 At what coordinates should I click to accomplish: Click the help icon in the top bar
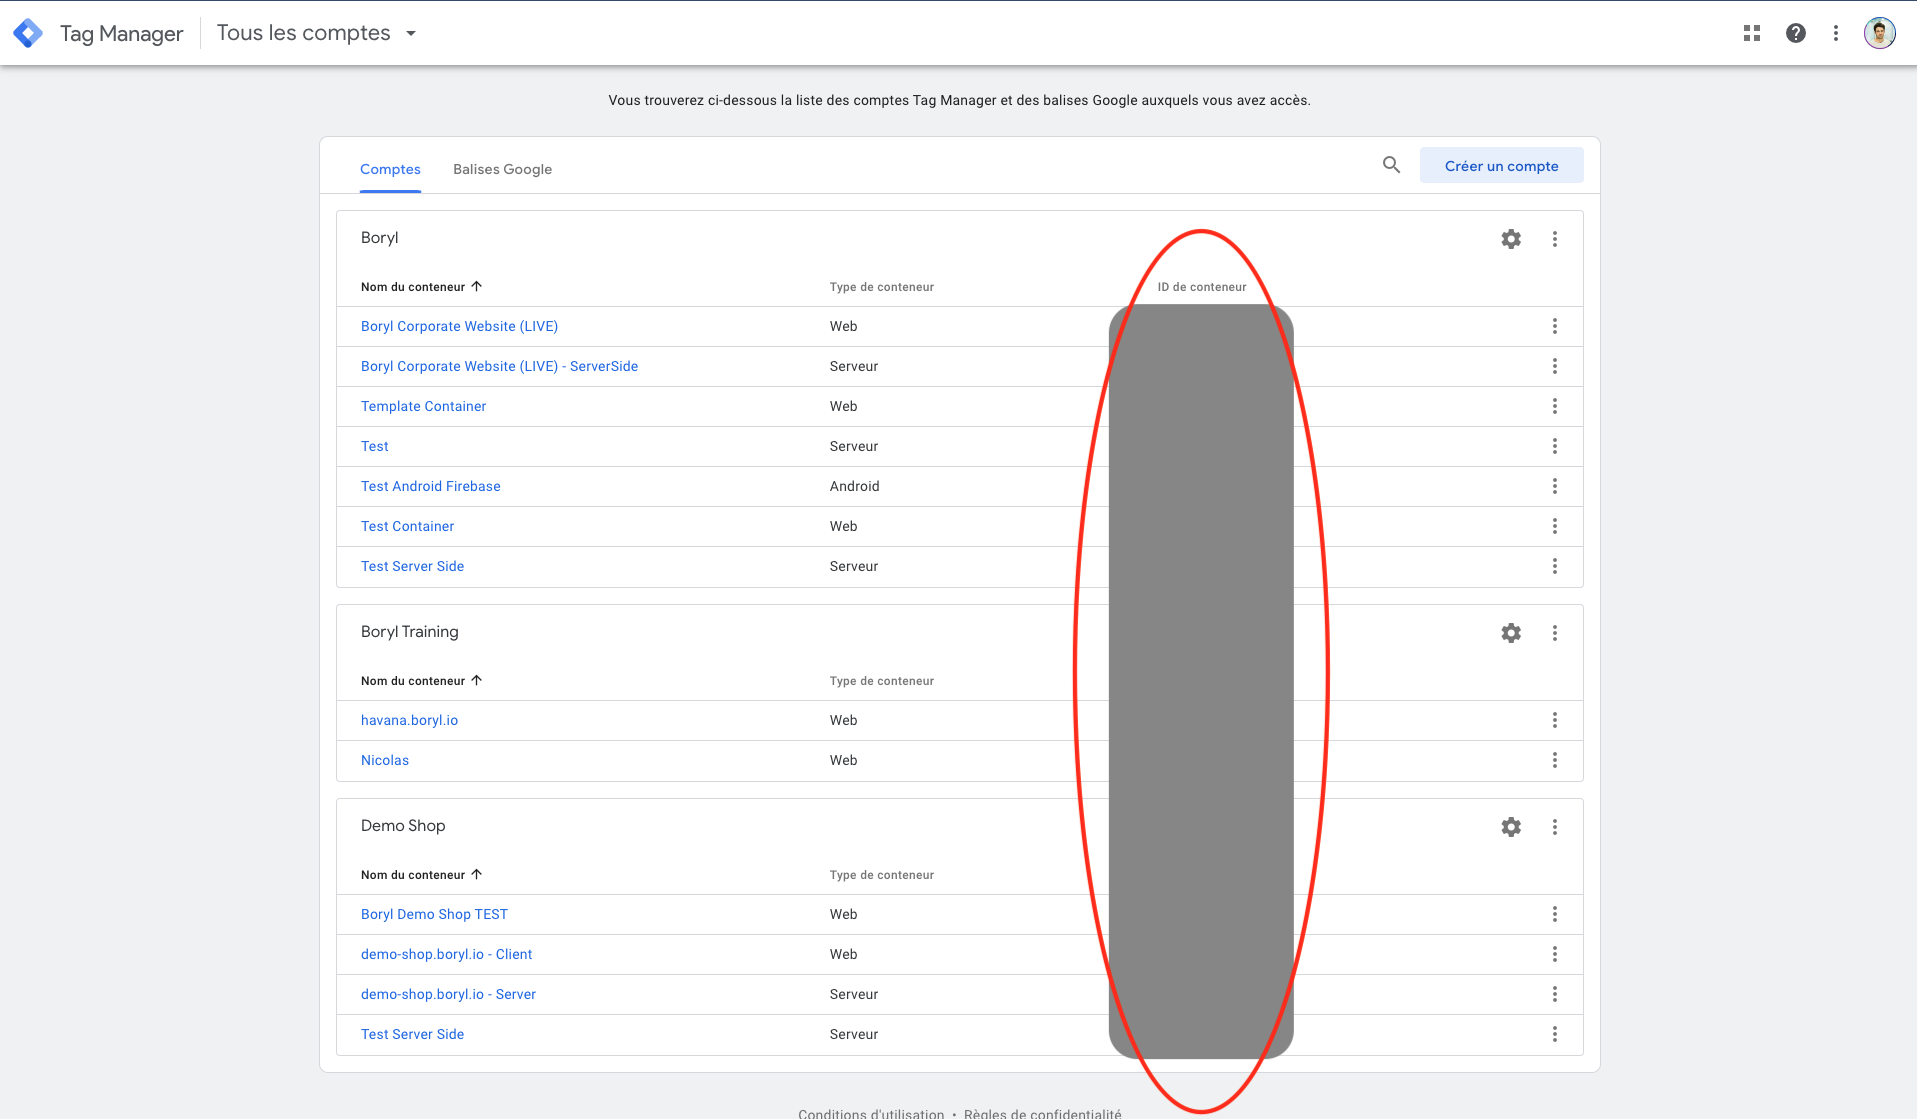pyautogui.click(x=1796, y=32)
